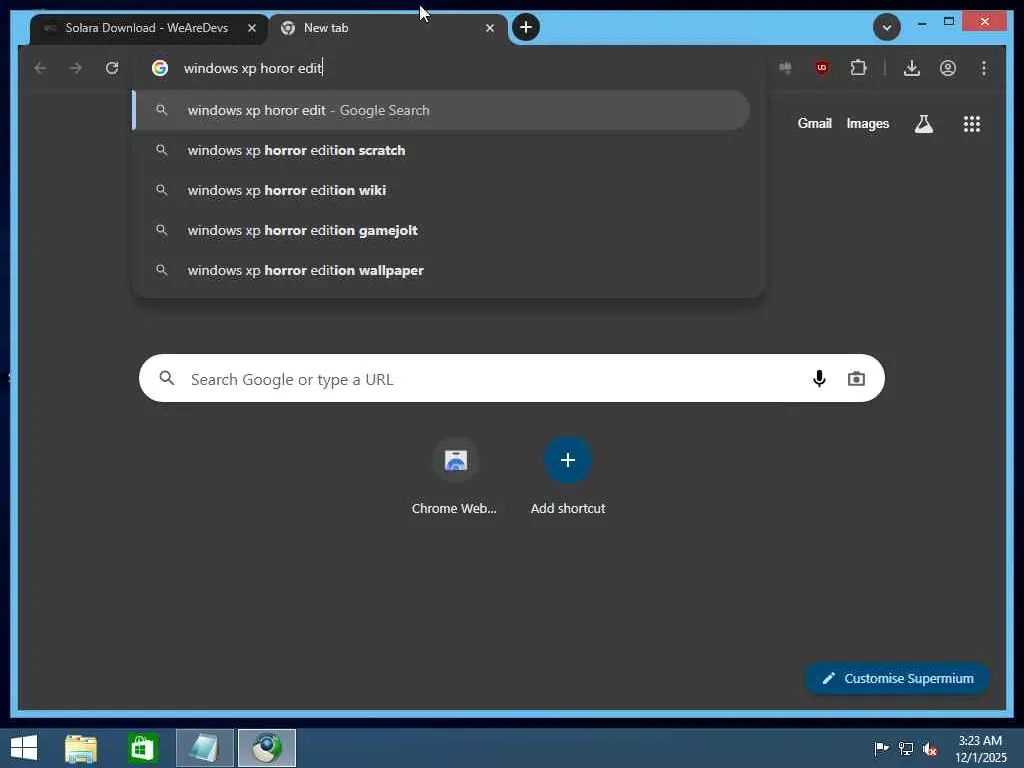Open the profile avatar icon

(x=948, y=68)
